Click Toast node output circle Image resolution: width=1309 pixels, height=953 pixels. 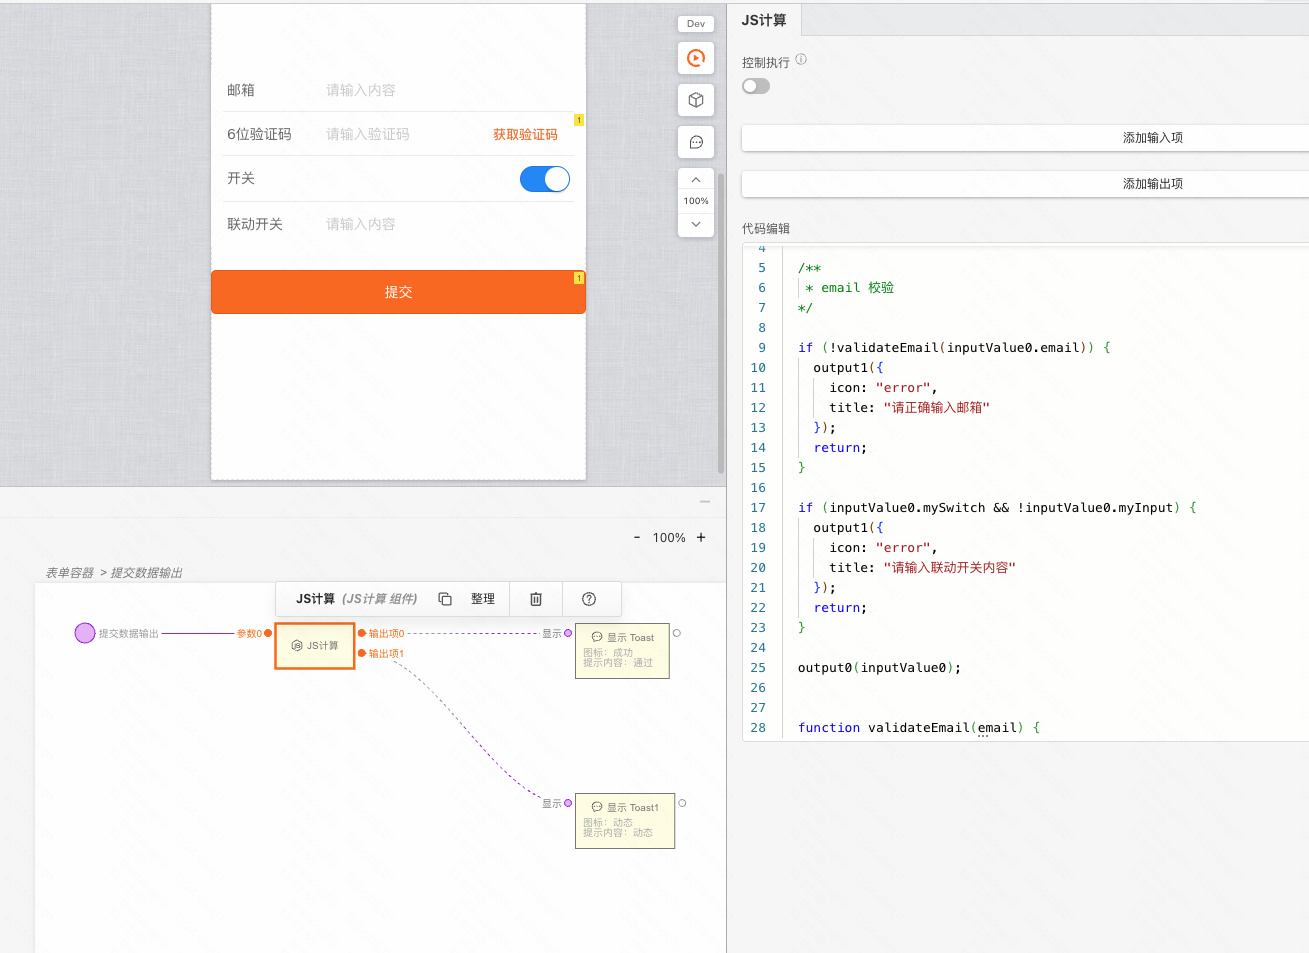tap(677, 633)
